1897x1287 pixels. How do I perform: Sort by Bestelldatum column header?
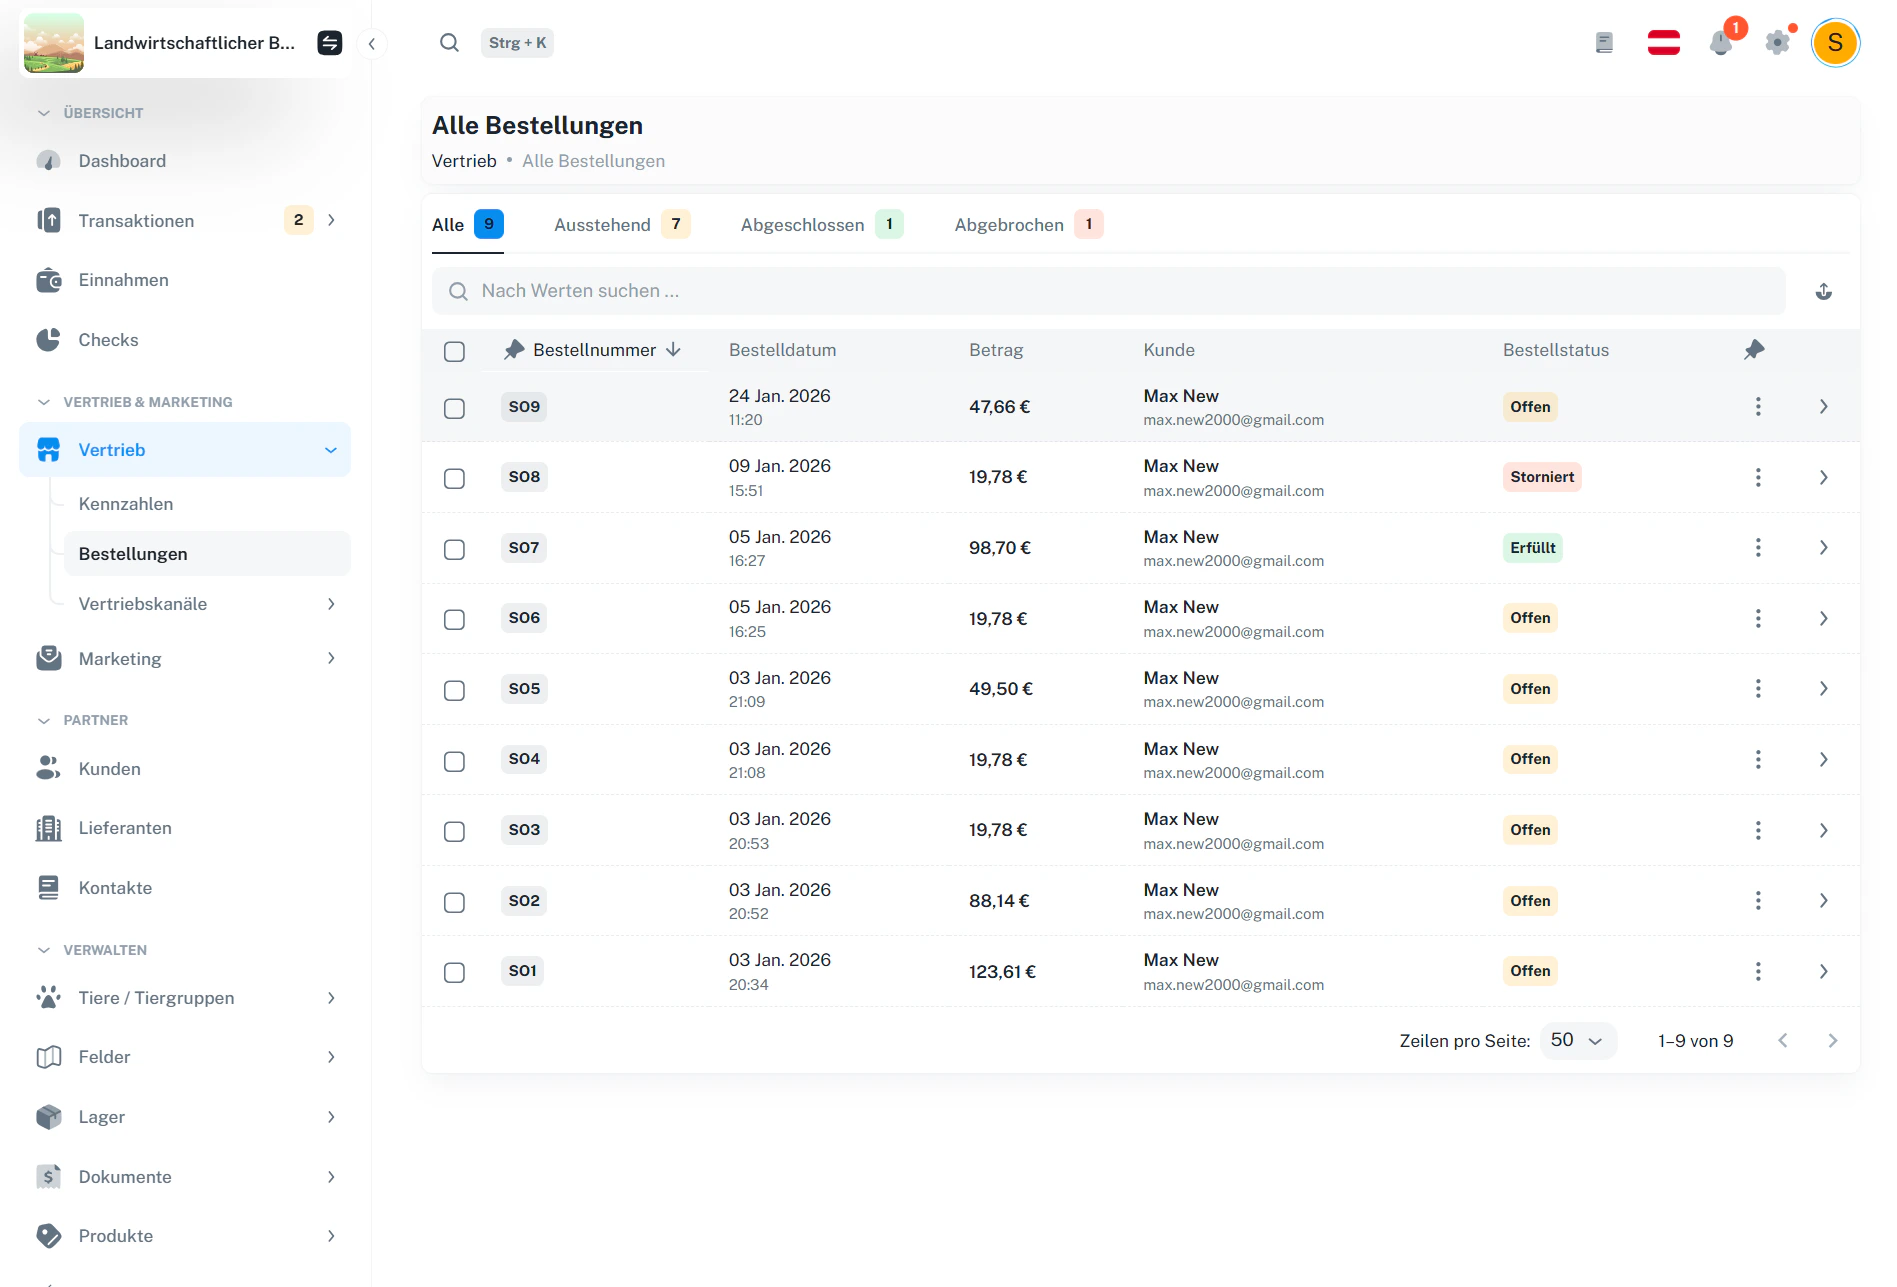(x=782, y=350)
